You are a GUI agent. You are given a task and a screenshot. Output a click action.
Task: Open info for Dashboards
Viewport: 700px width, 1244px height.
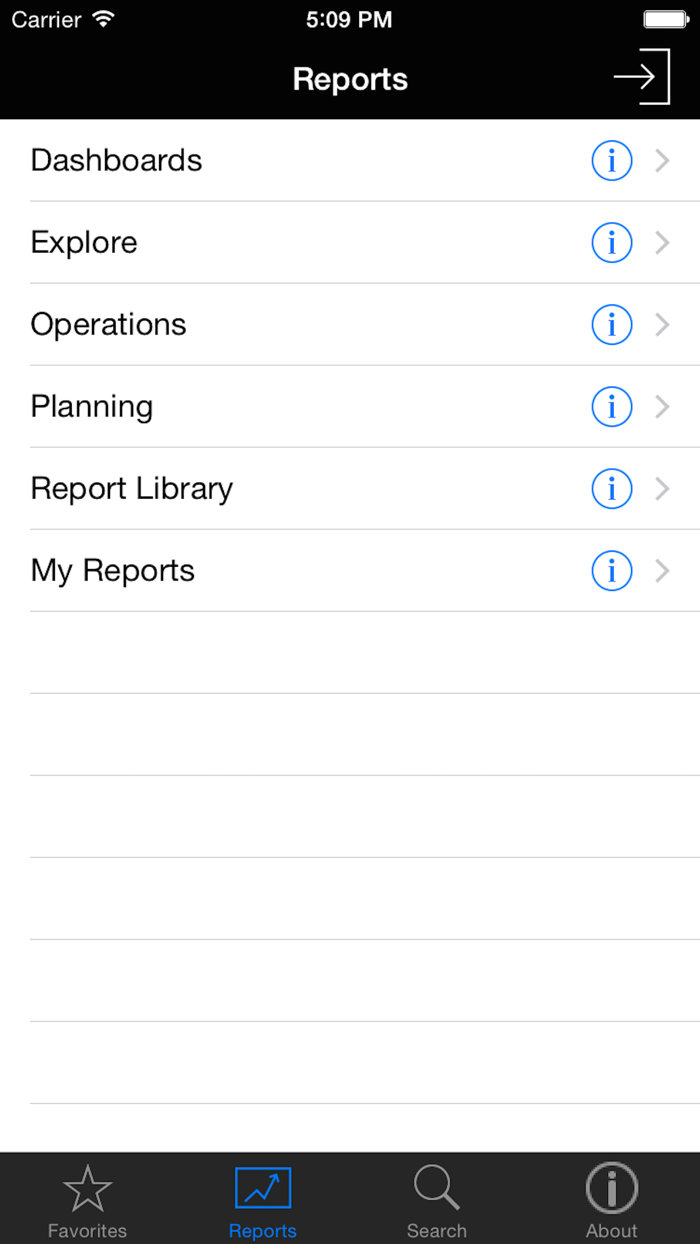point(612,161)
